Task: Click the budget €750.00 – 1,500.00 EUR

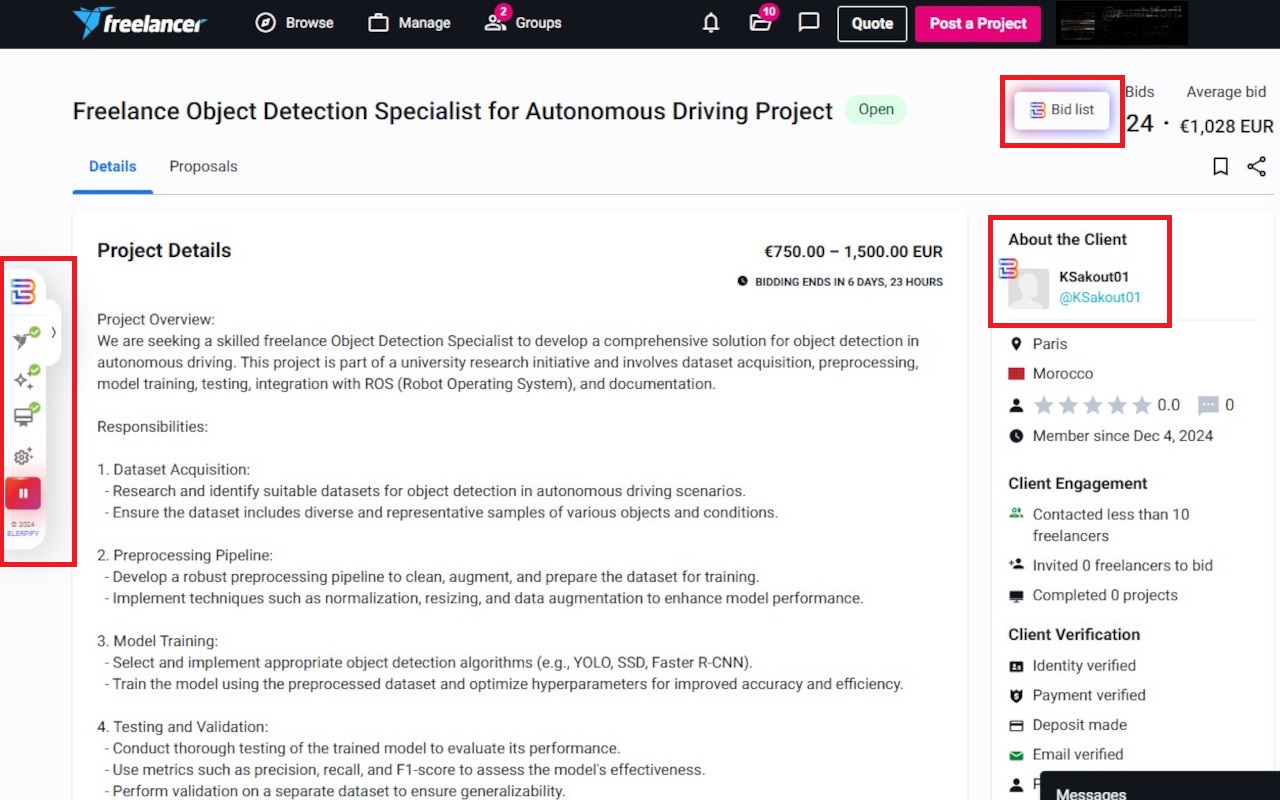Action: click(854, 252)
